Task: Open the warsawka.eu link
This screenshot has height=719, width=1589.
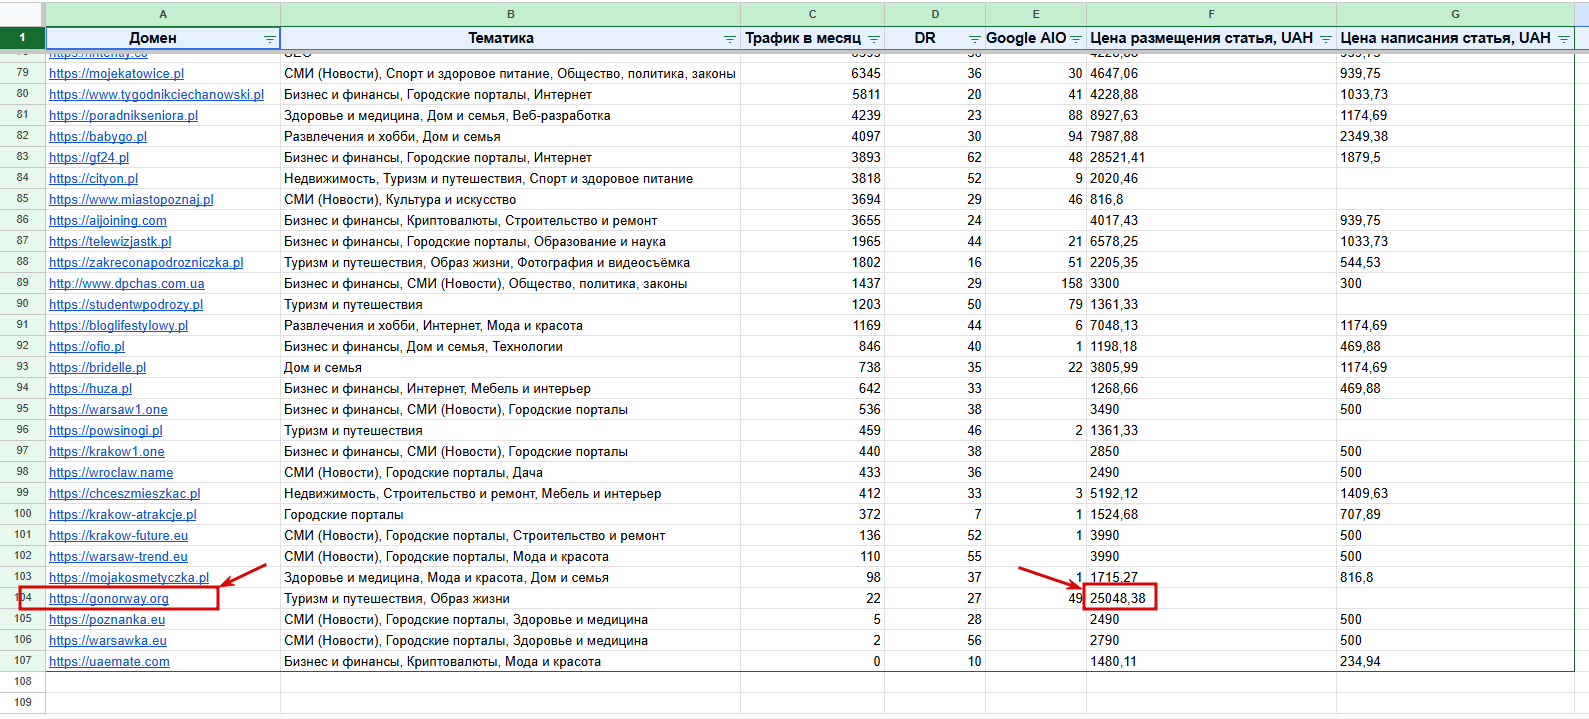Action: pos(108,640)
